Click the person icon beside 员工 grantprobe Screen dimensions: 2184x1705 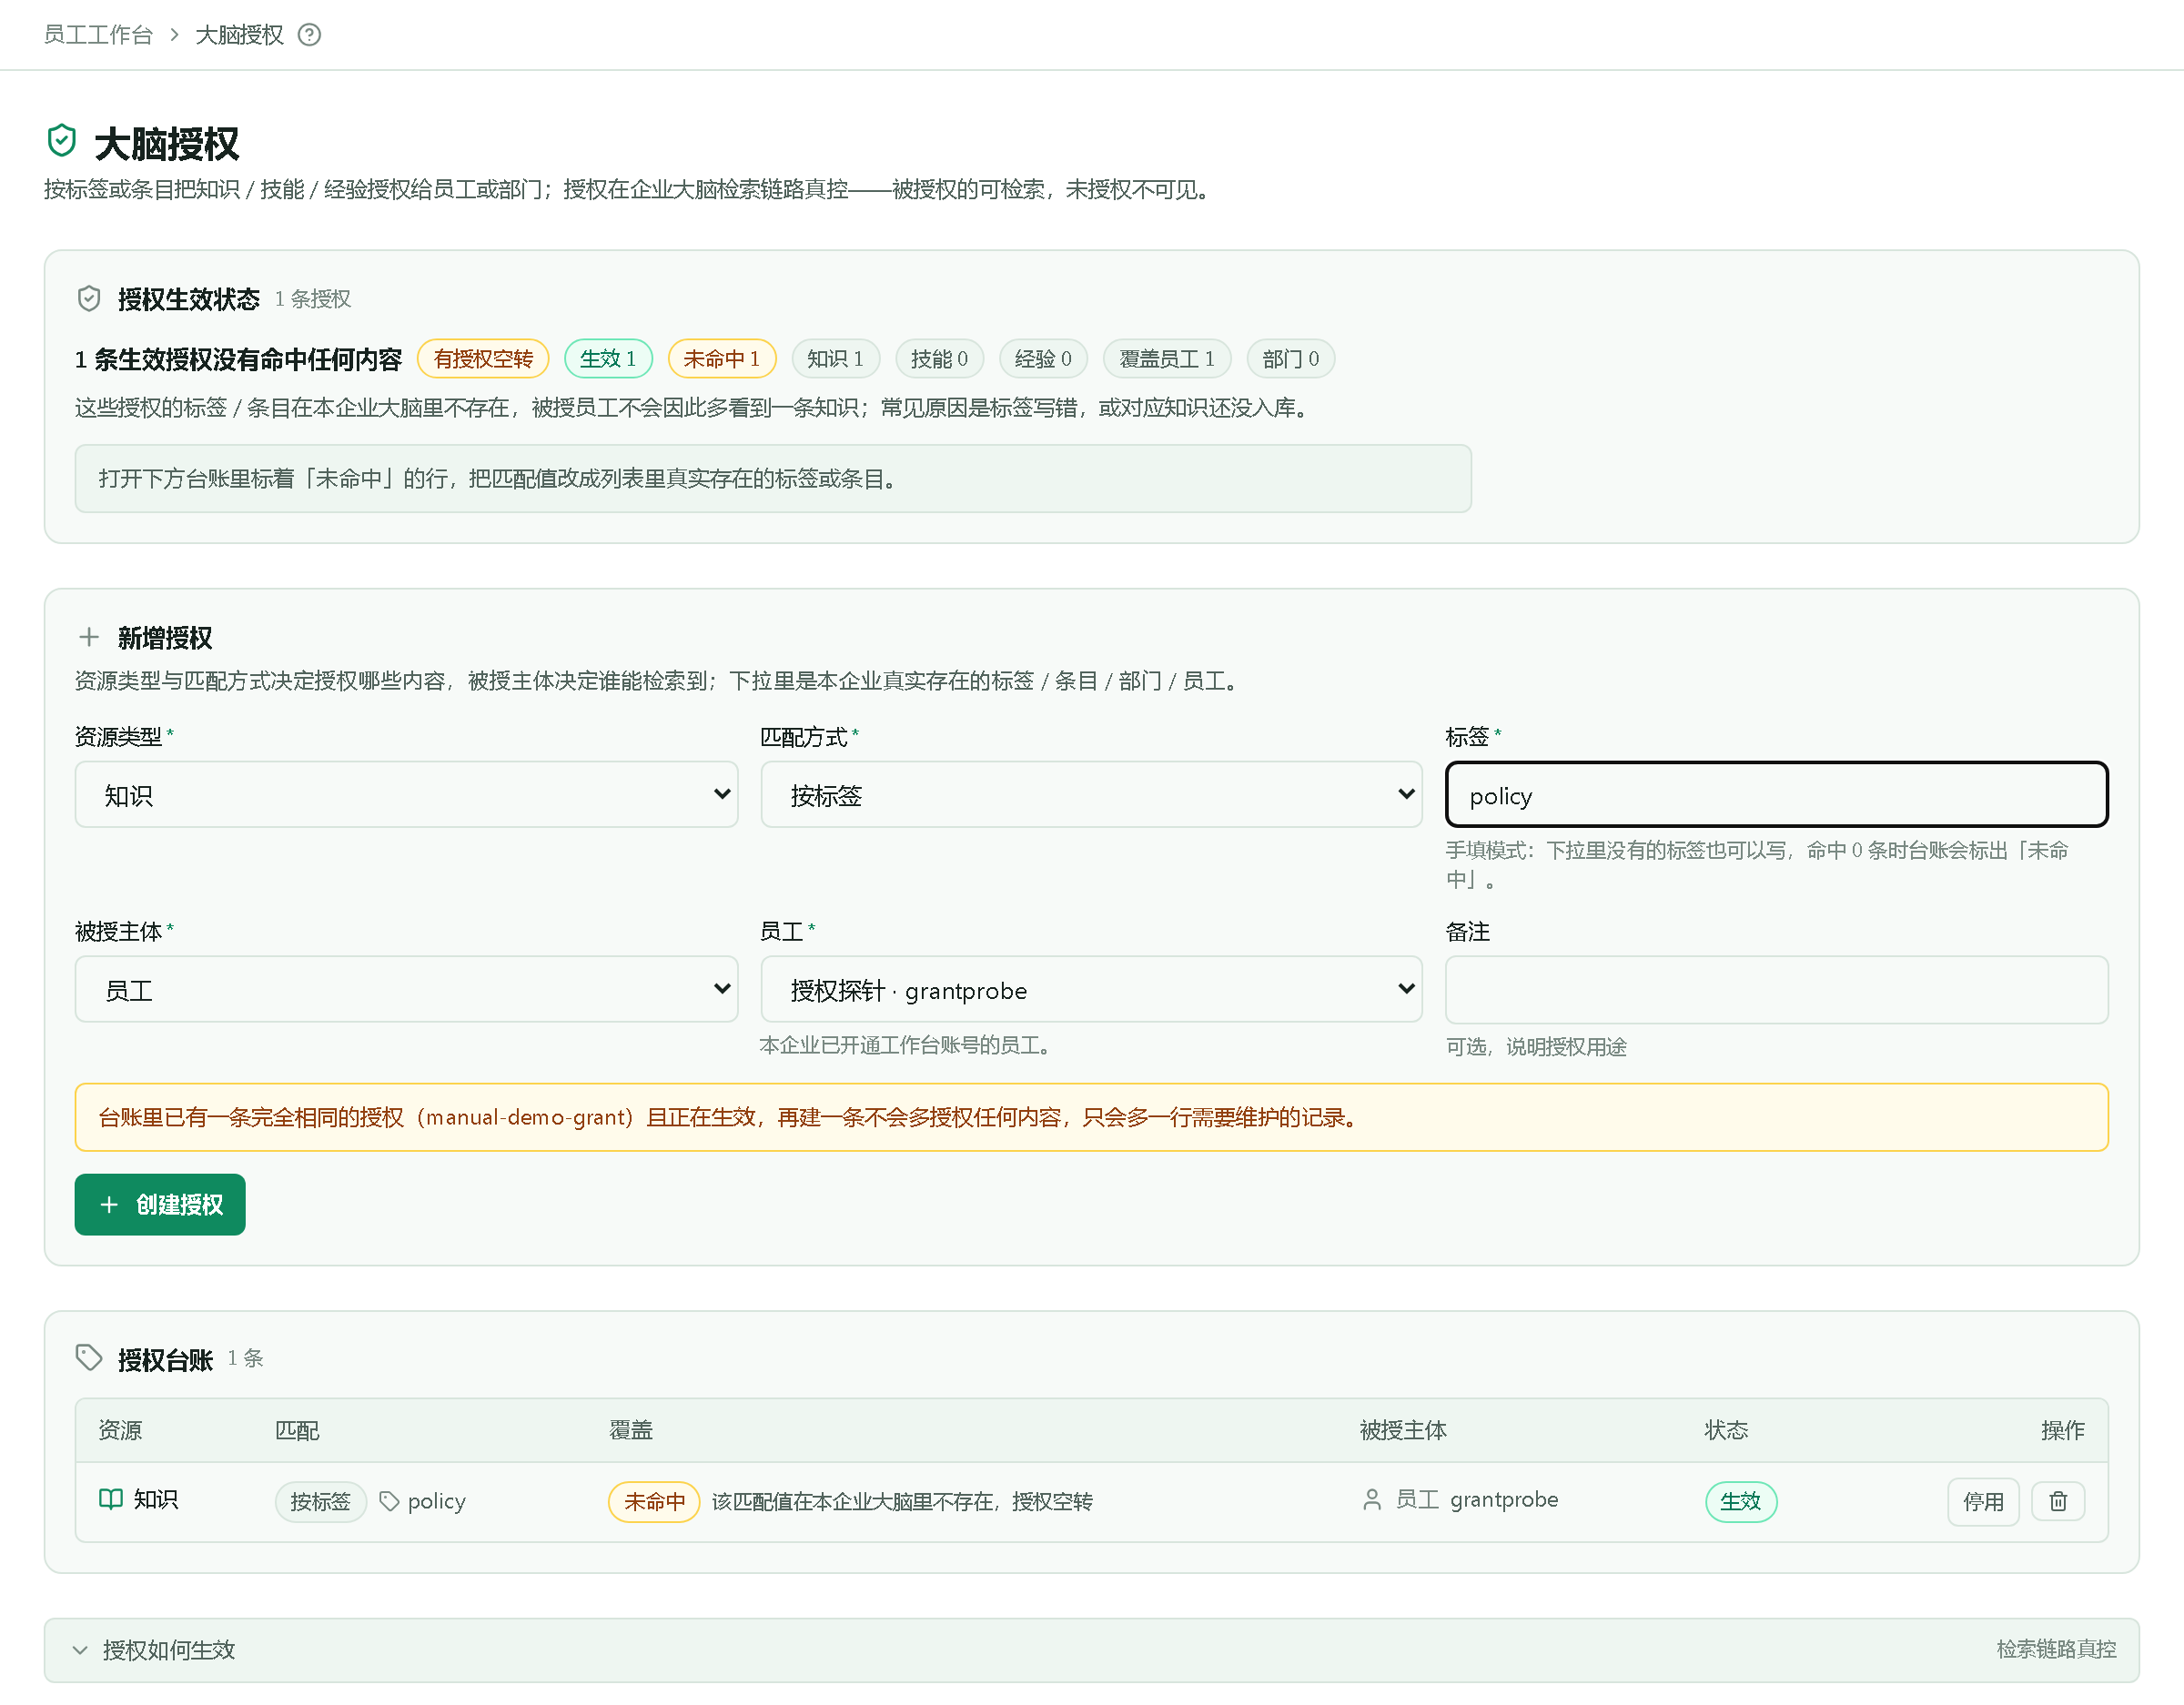pos(1372,1499)
